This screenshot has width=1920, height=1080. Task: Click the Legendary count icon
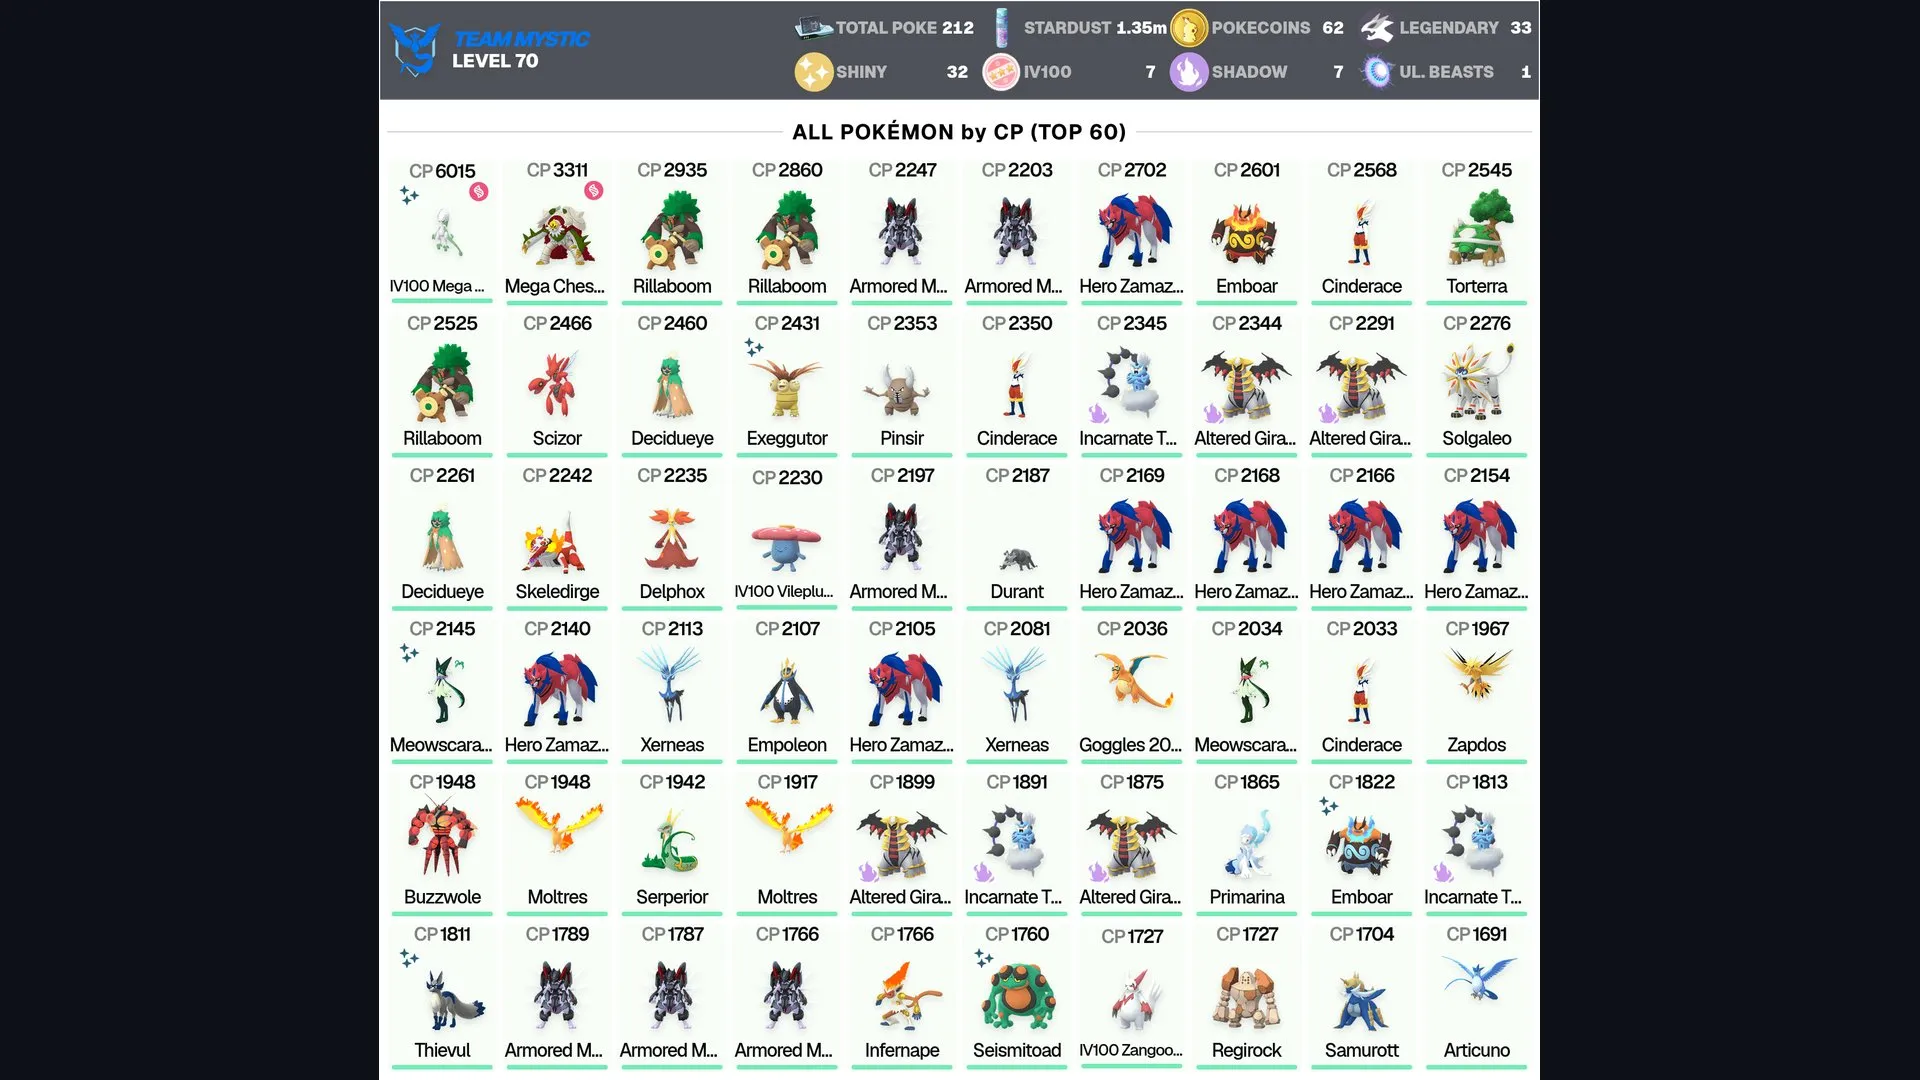click(x=1377, y=28)
